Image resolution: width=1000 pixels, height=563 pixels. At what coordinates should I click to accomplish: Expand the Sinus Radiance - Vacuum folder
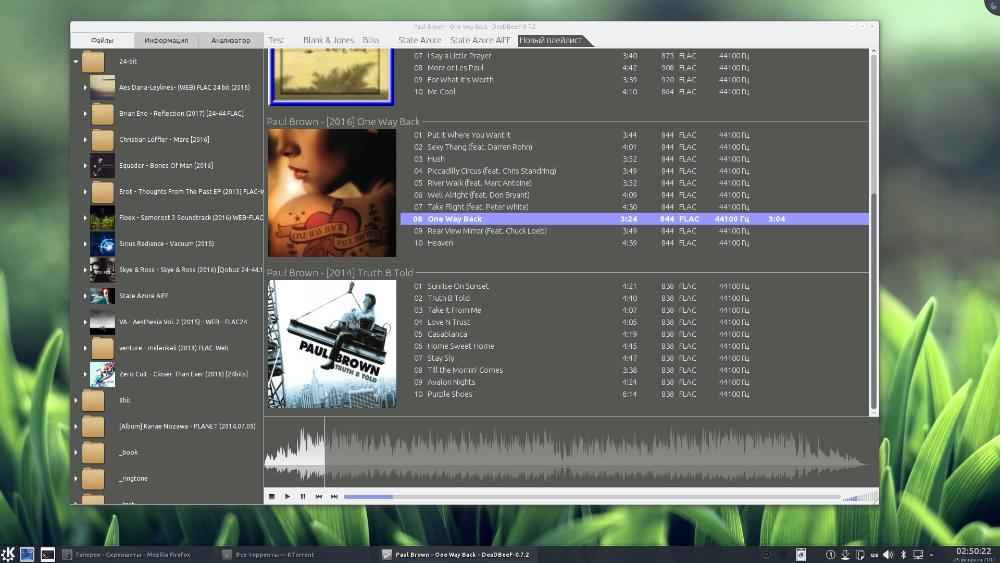(85, 244)
